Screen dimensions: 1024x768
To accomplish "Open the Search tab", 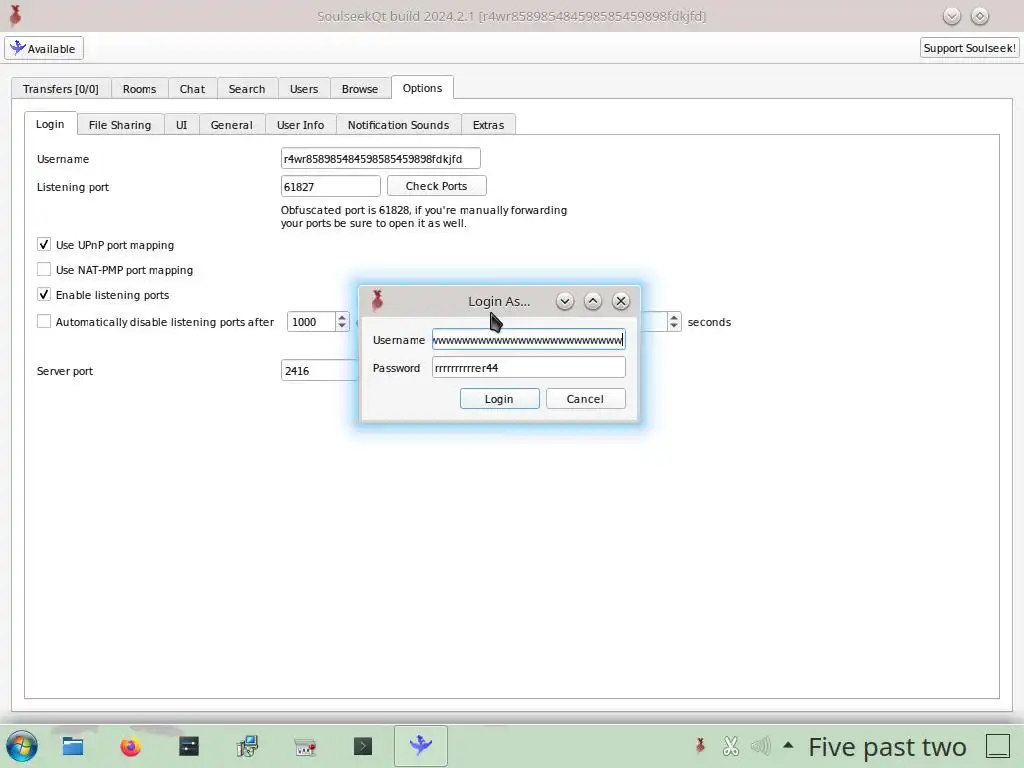I will pyautogui.click(x=247, y=89).
